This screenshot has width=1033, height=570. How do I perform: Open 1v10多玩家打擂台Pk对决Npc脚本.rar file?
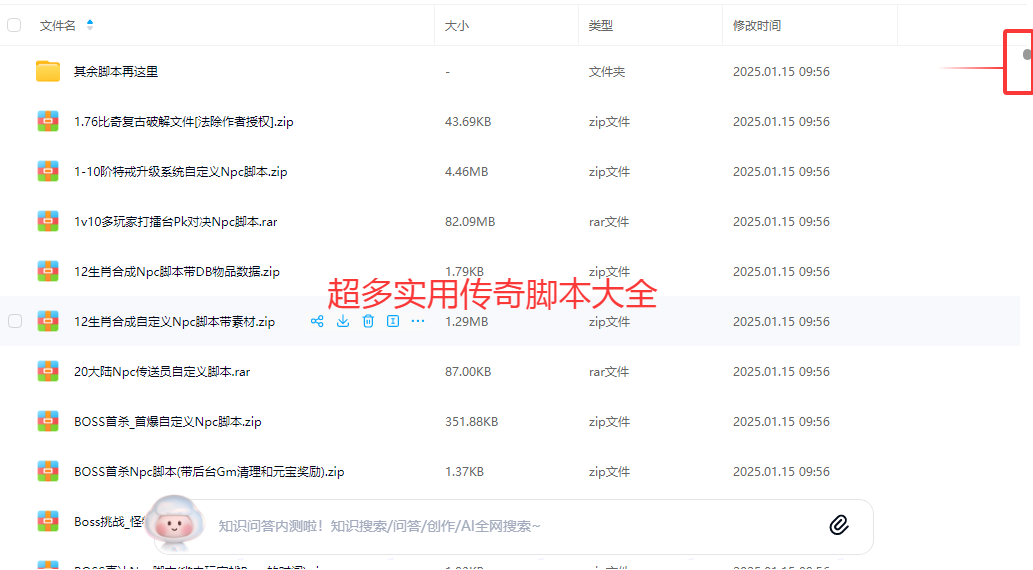(x=175, y=221)
